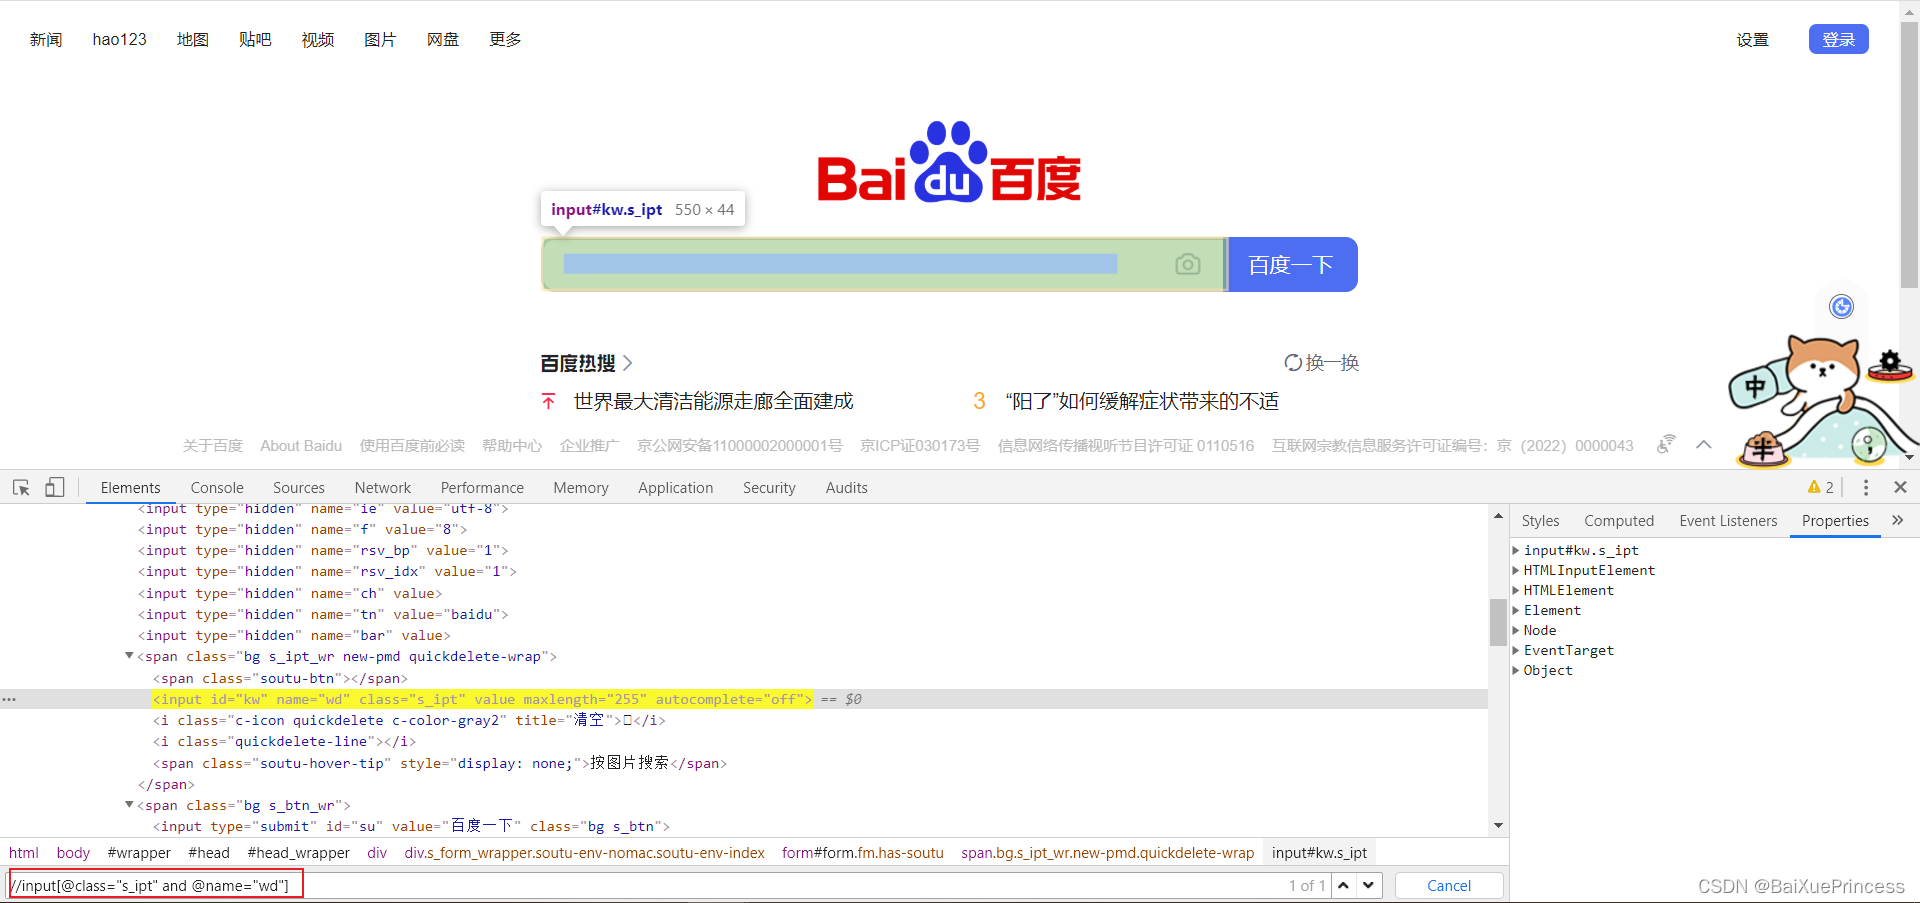
Task: Open the Network tab
Action: coord(382,487)
